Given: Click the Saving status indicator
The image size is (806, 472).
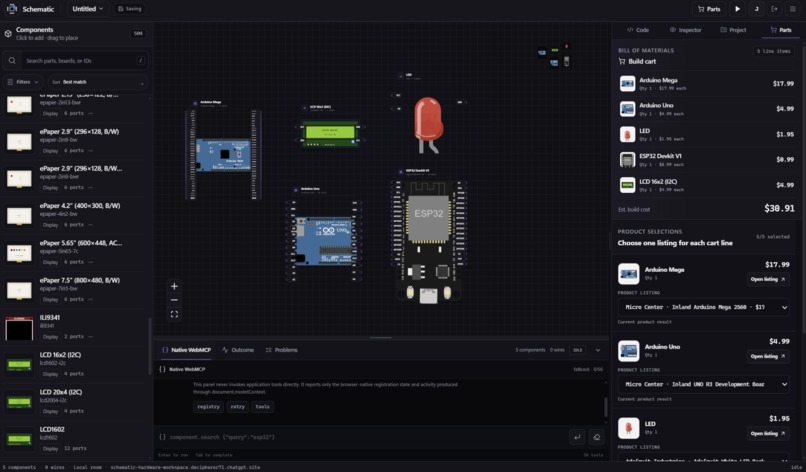Looking at the screenshot, I should coord(130,9).
